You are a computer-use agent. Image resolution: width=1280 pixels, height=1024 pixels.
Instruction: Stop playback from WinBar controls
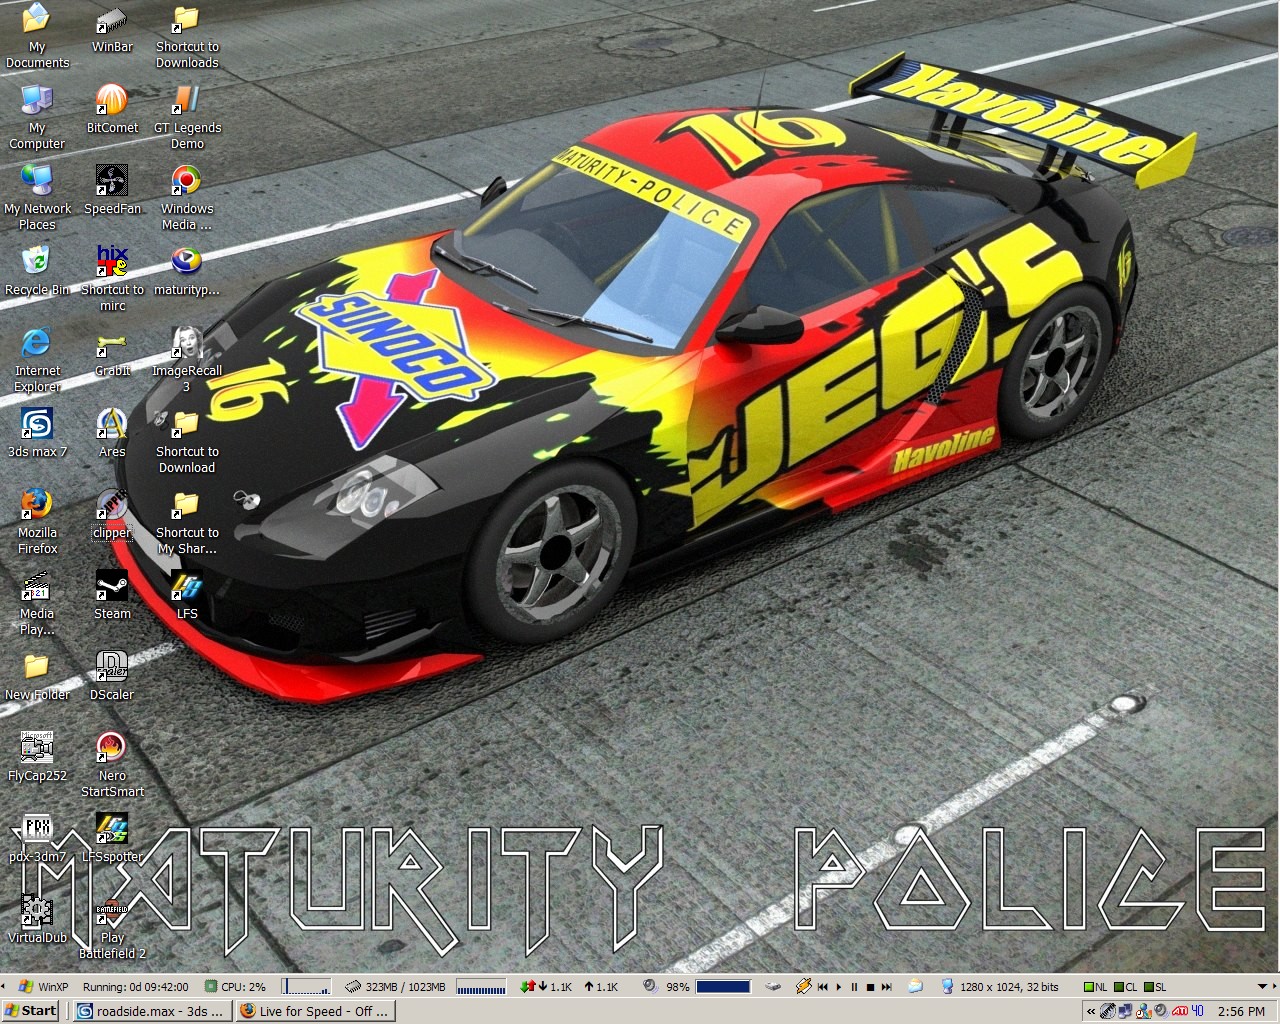(870, 987)
